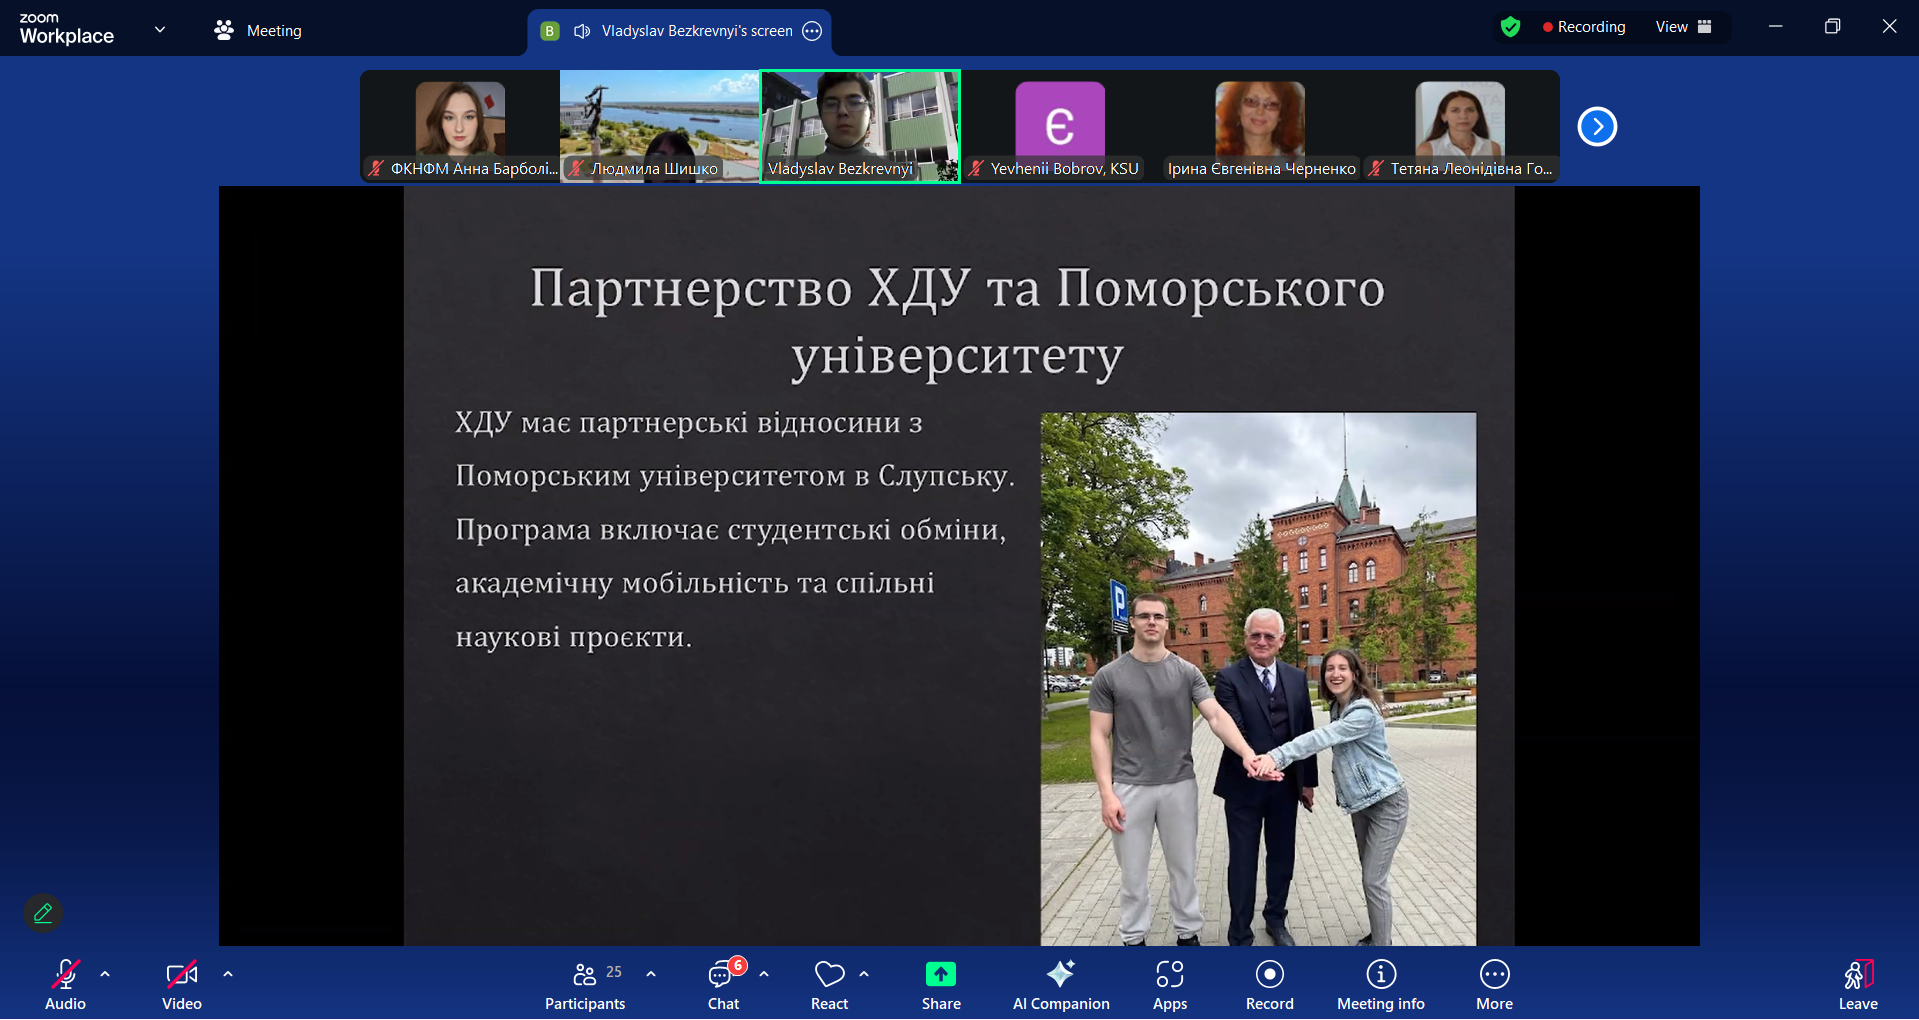This screenshot has width=1919, height=1020.
Task: Click the blue arrow to see more participants
Action: [1596, 126]
